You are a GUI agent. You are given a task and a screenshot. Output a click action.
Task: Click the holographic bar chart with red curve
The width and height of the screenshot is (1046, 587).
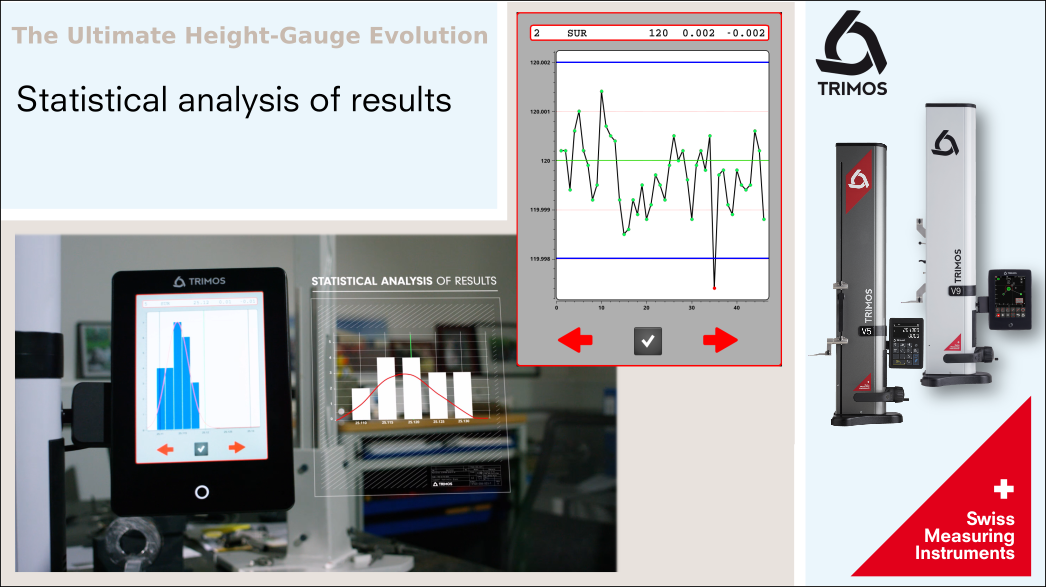pyautogui.click(x=410, y=390)
